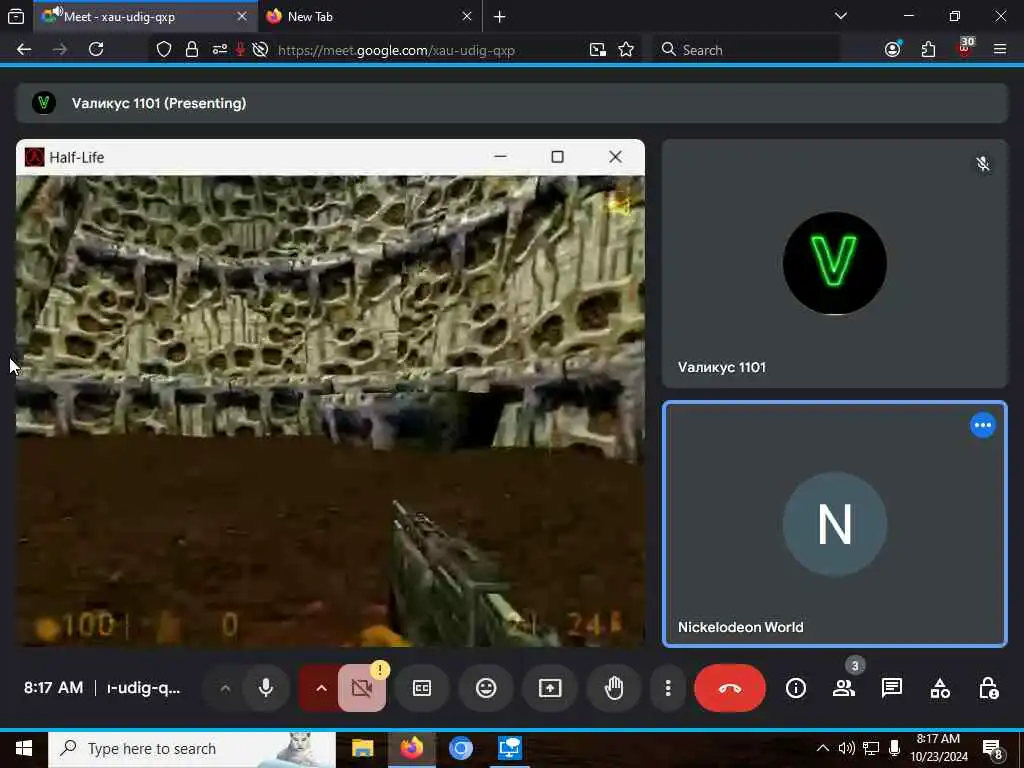Open the Firefox hamburger application menu
Image resolution: width=1024 pixels, height=768 pixels.
1000,50
